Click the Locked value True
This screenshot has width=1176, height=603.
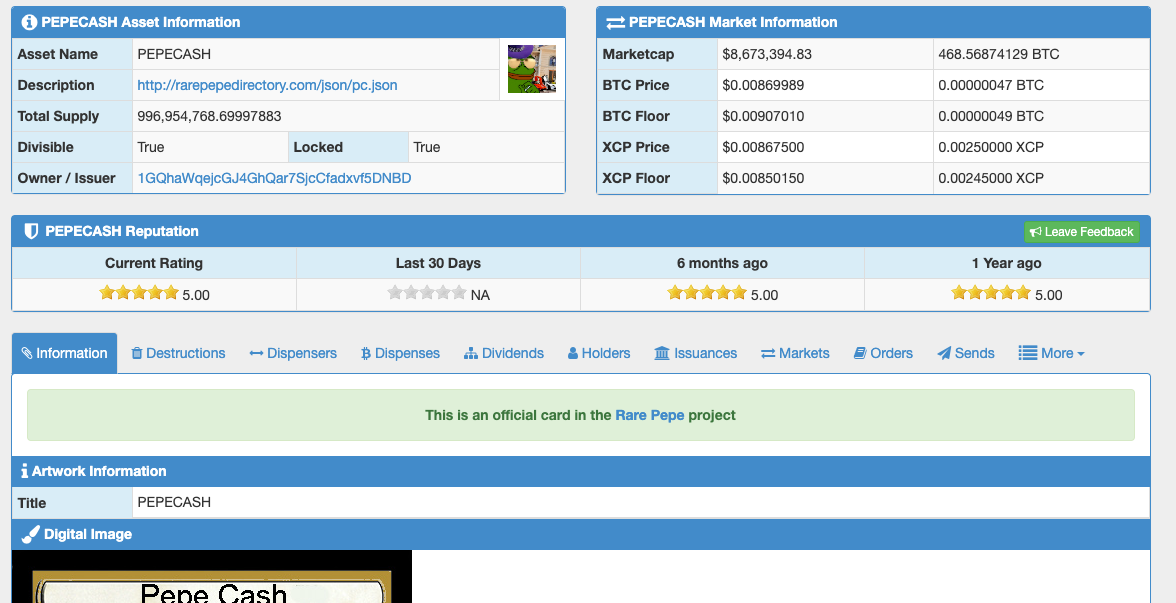(427, 147)
